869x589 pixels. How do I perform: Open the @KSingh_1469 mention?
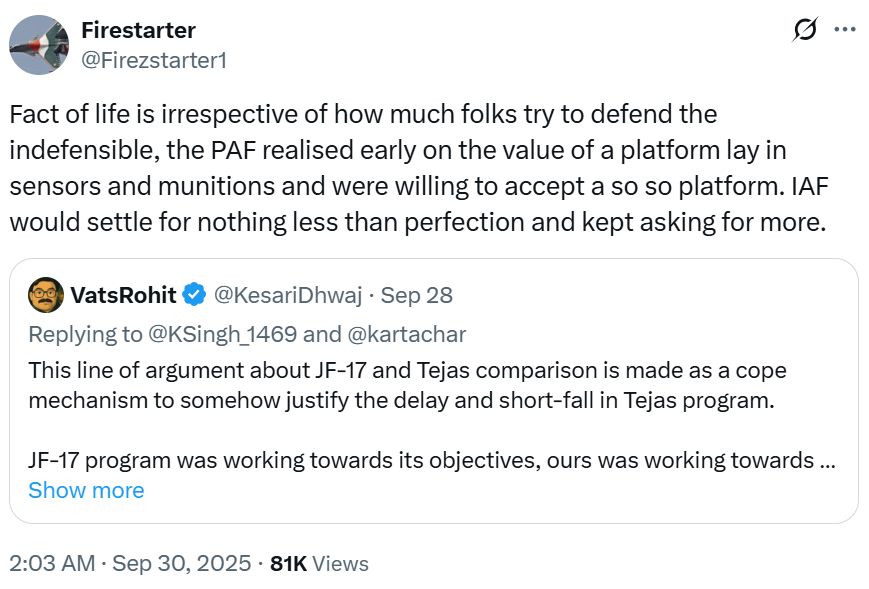[x=226, y=333]
